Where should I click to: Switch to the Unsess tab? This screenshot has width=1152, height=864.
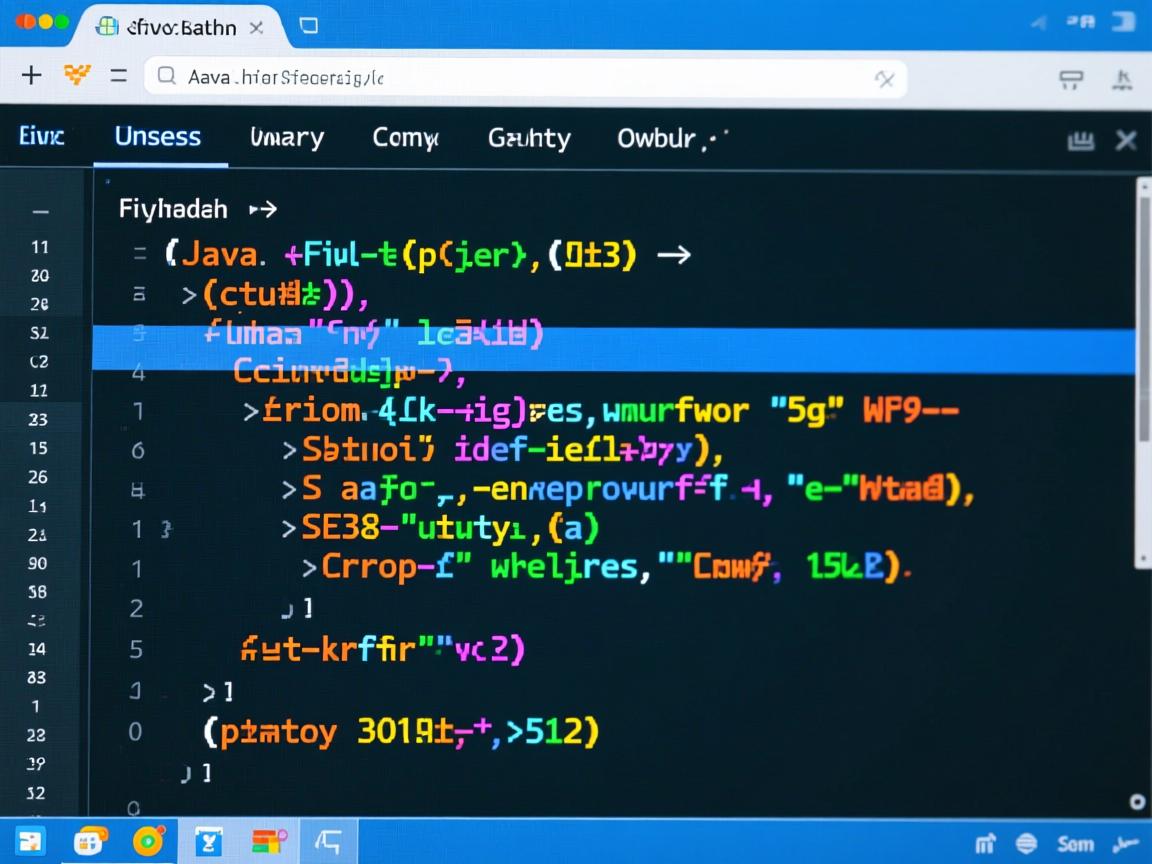click(x=158, y=137)
